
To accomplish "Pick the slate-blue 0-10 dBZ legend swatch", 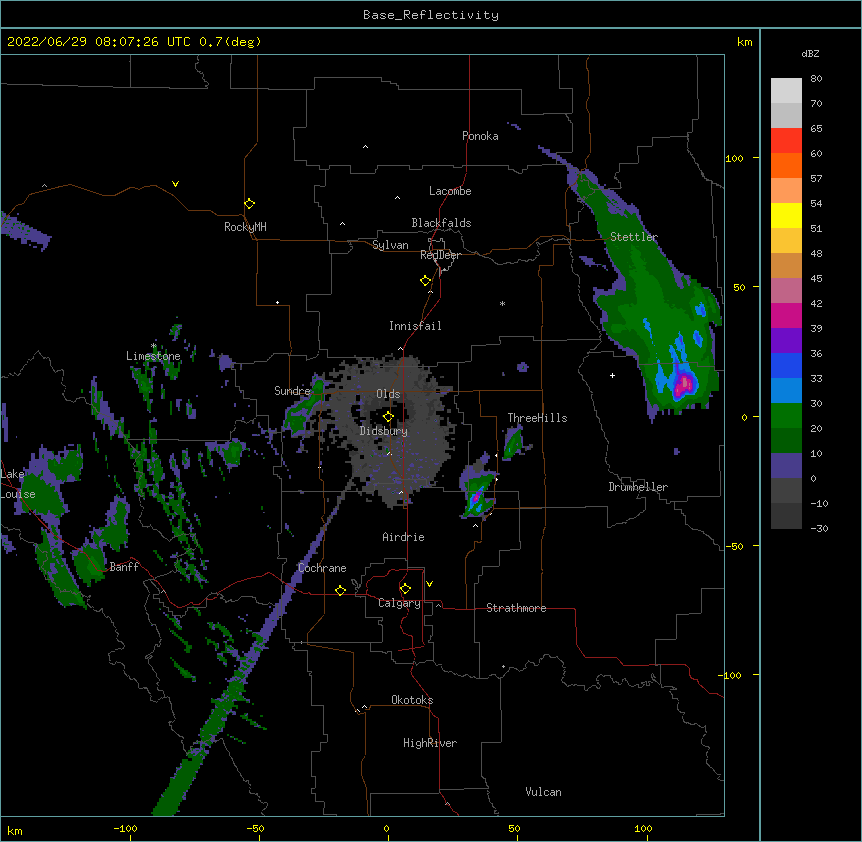I will tap(786, 465).
